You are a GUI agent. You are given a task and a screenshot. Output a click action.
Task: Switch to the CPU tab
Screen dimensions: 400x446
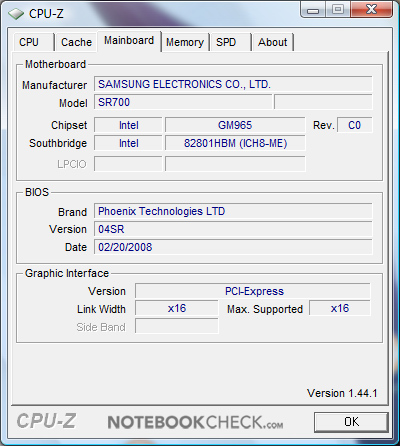[x=33, y=42]
